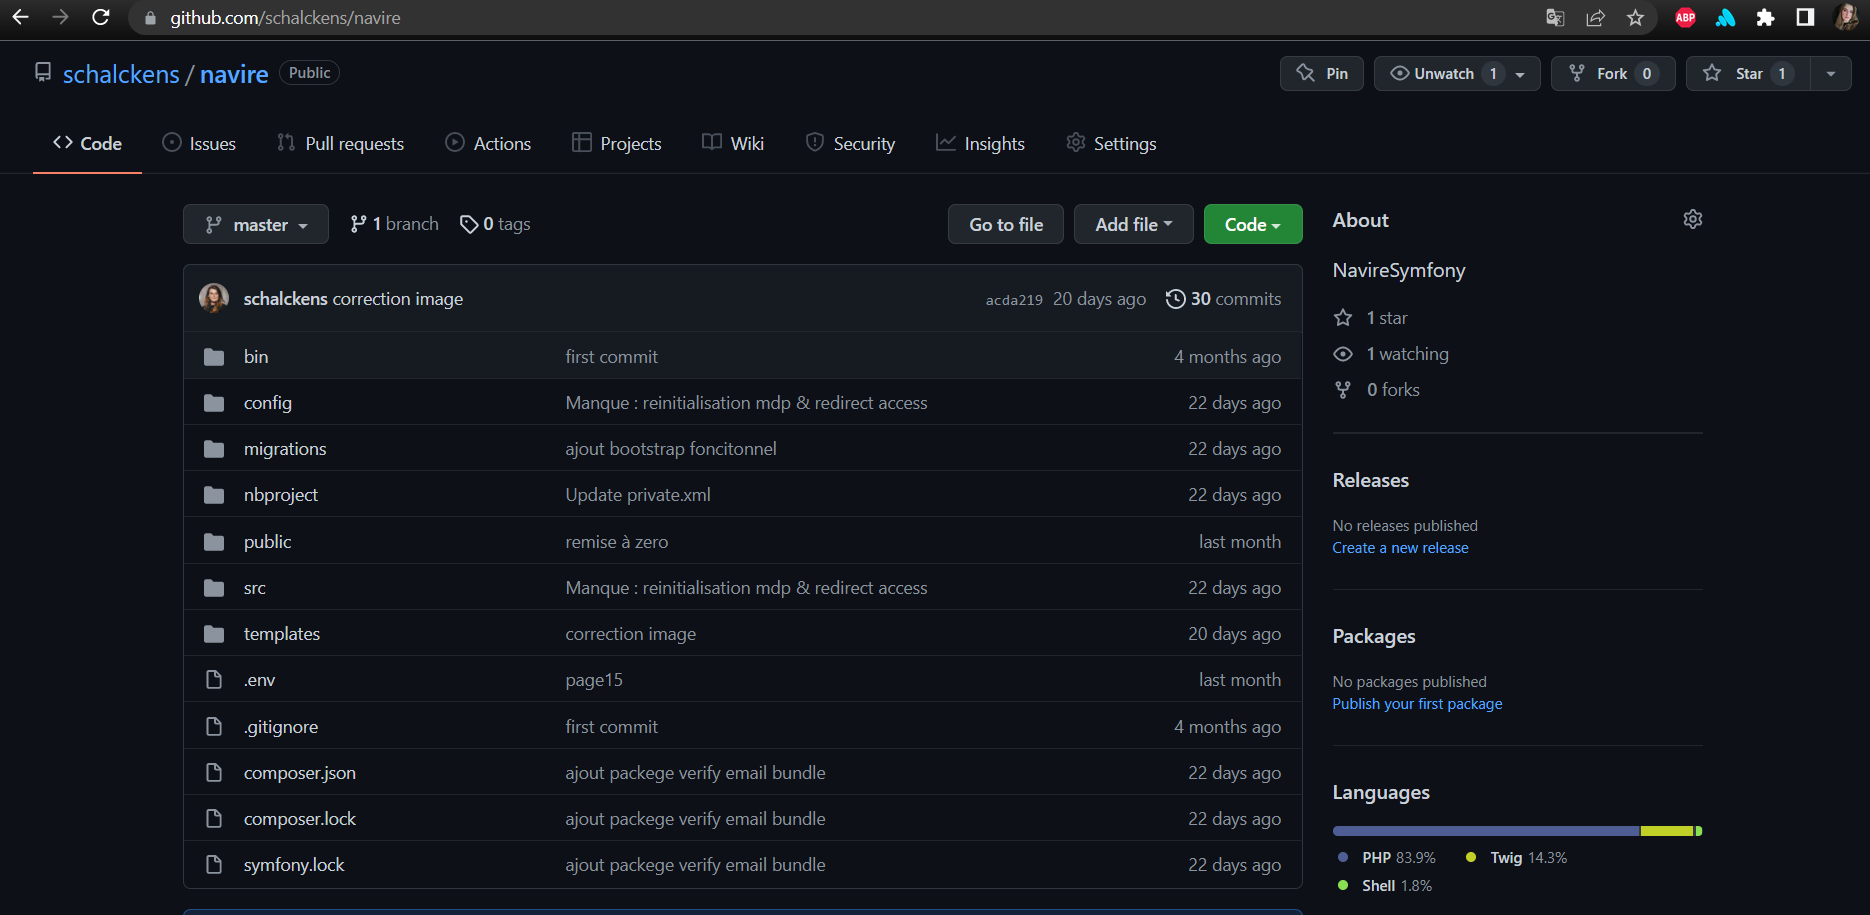This screenshot has width=1870, height=915.
Task: Open the Settings tab
Action: (x=1111, y=143)
